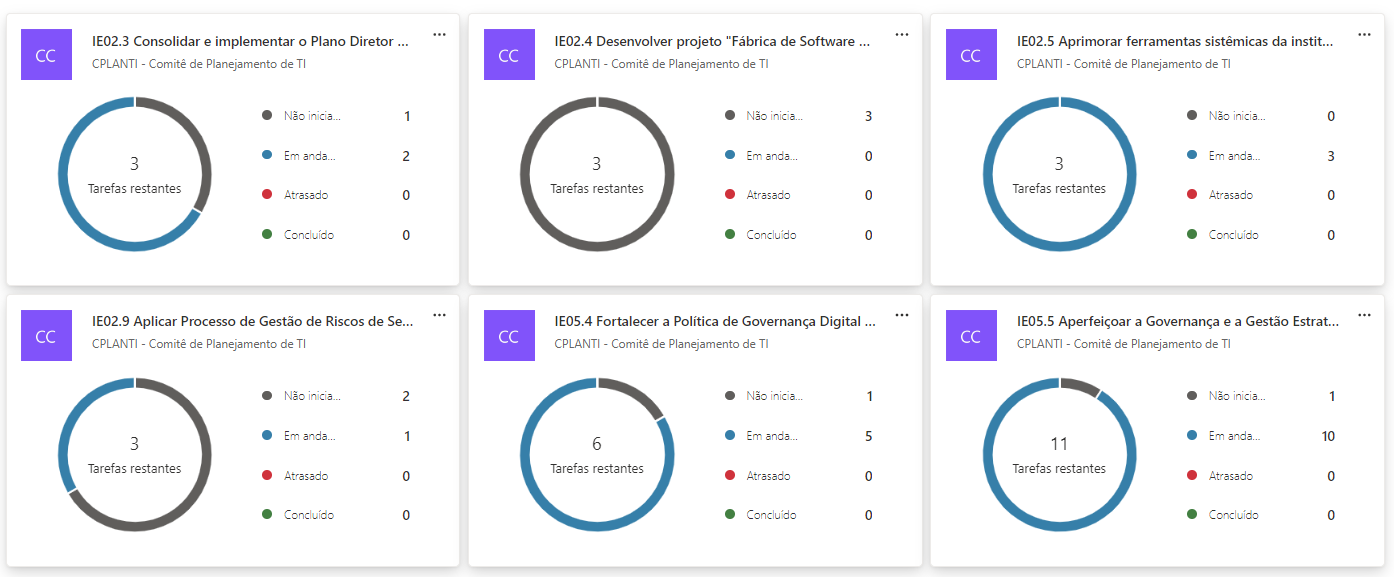This screenshot has height=577, width=1394.
Task: Open more options menu on IE02.3 card
Action: (x=439, y=34)
